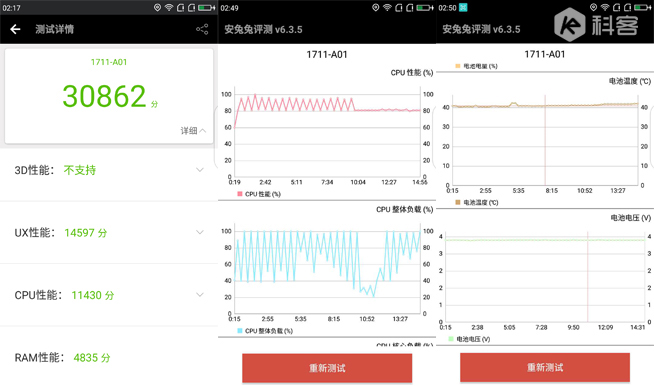Tap the vertical marker line in the 电池温度 chart

(545, 140)
